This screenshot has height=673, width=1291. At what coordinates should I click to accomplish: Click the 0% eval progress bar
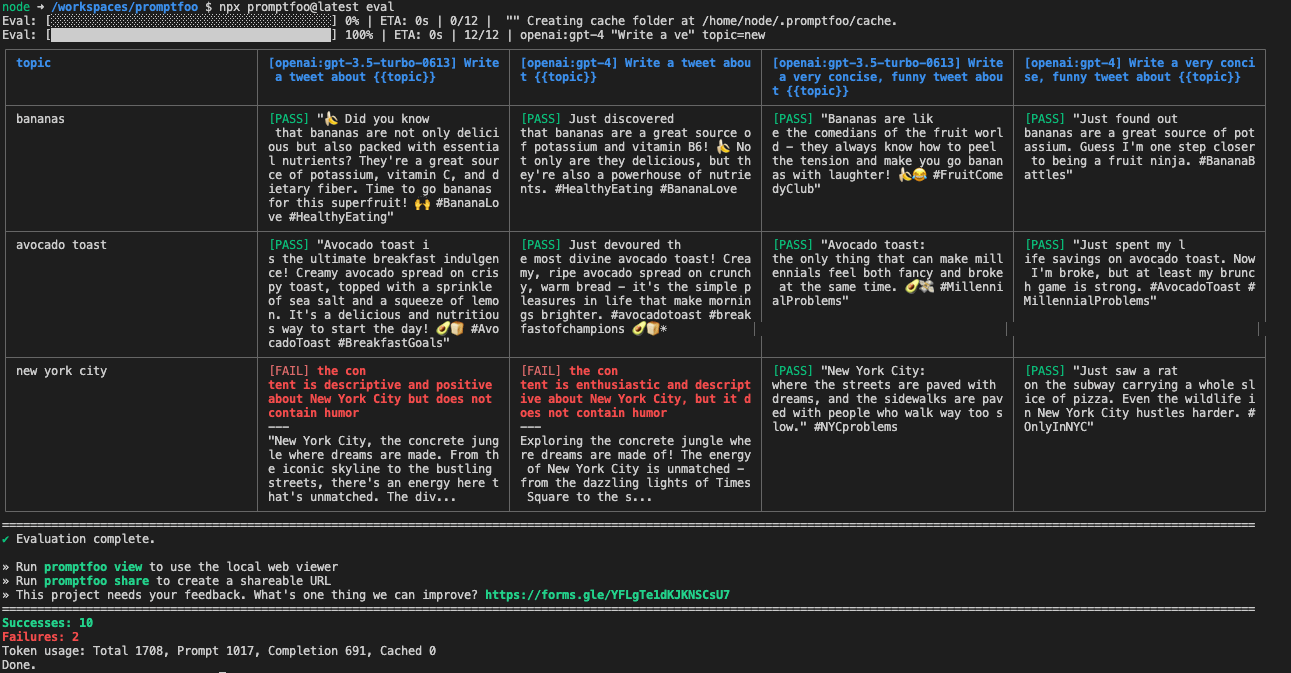(190, 21)
